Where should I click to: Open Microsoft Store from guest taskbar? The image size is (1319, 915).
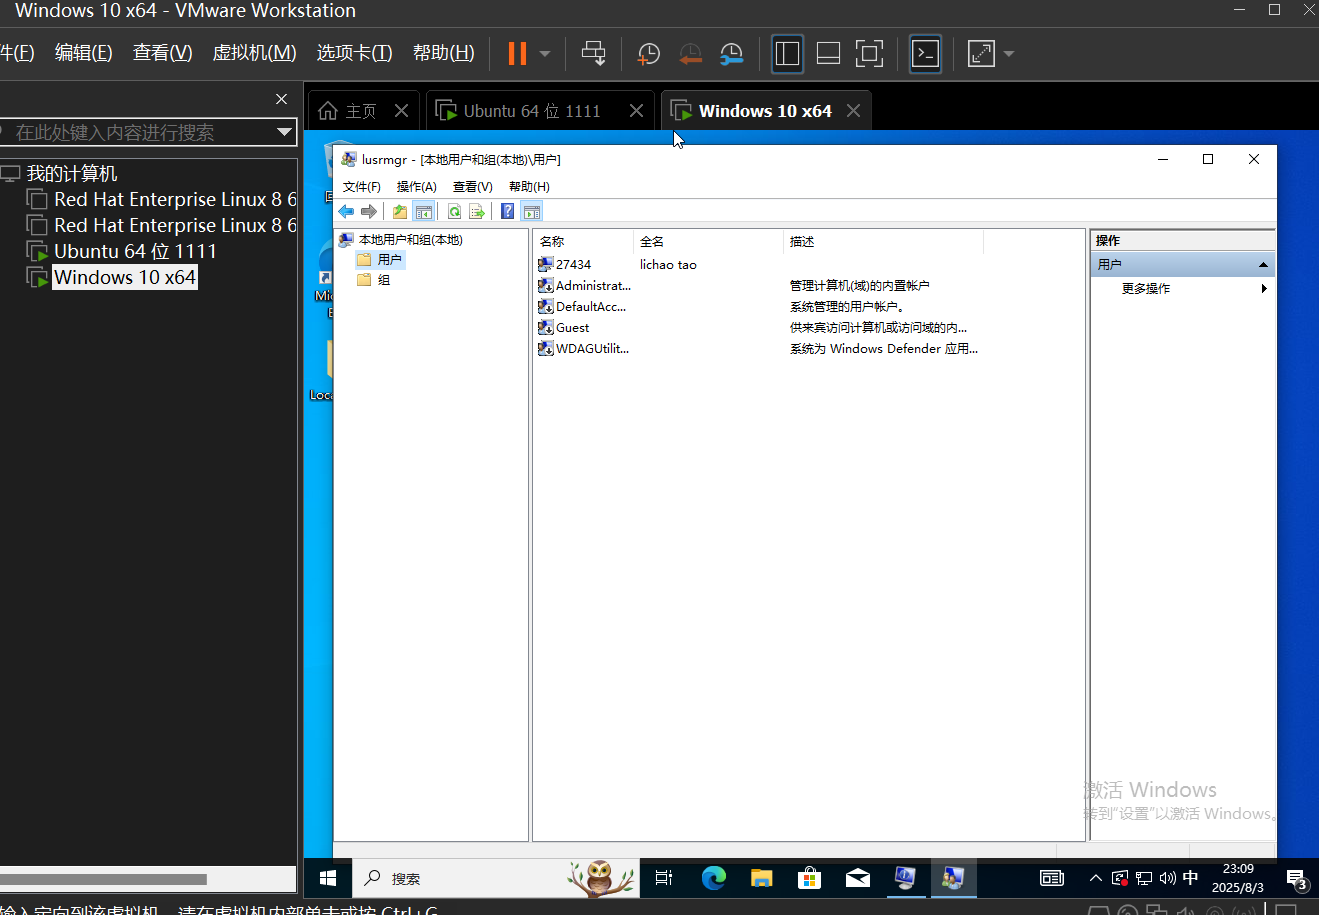[x=809, y=878]
